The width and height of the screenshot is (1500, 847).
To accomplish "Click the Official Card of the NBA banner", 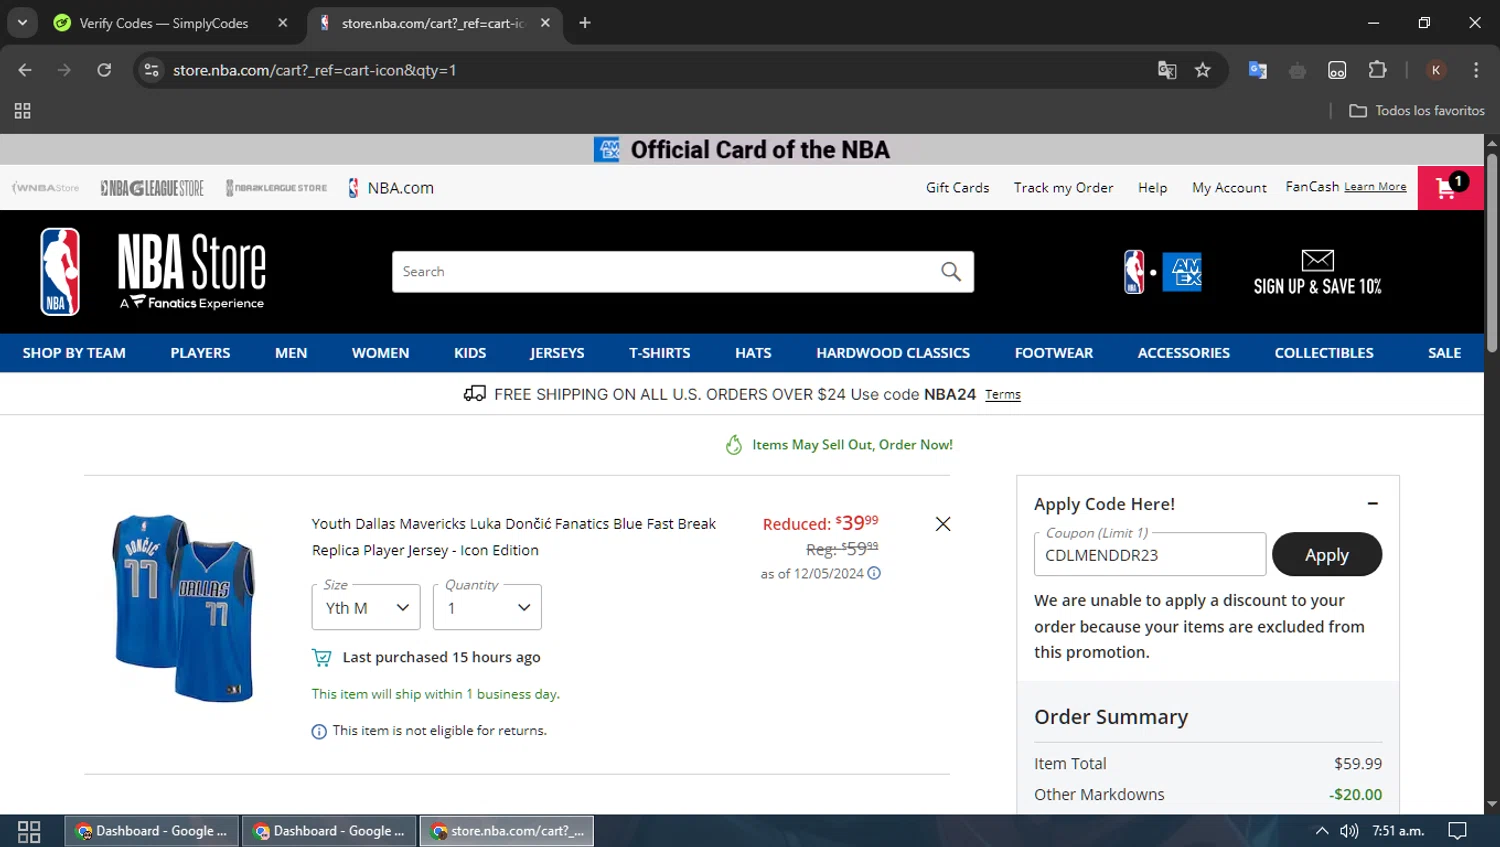I will [742, 150].
